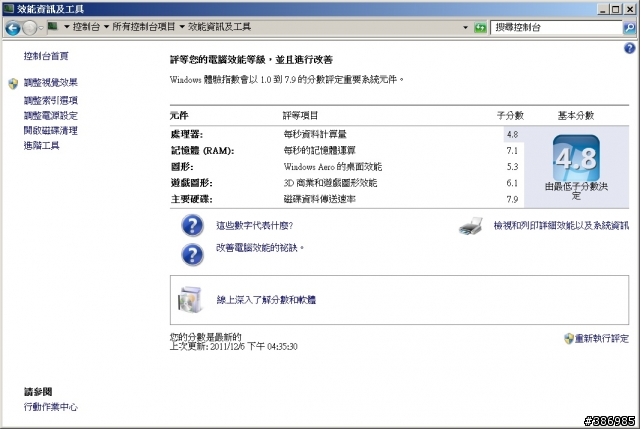641x429 pixels.
Task: Click 控制台 in the address breadcrumb
Action: click(x=86, y=27)
